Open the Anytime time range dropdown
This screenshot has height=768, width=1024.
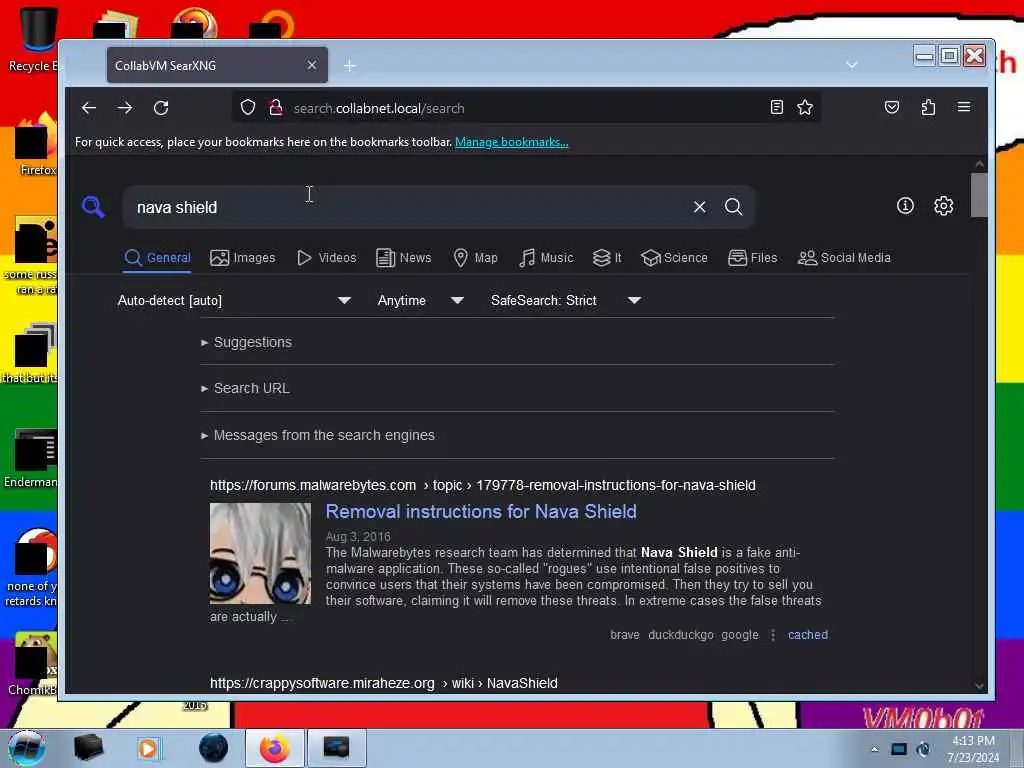coord(421,300)
